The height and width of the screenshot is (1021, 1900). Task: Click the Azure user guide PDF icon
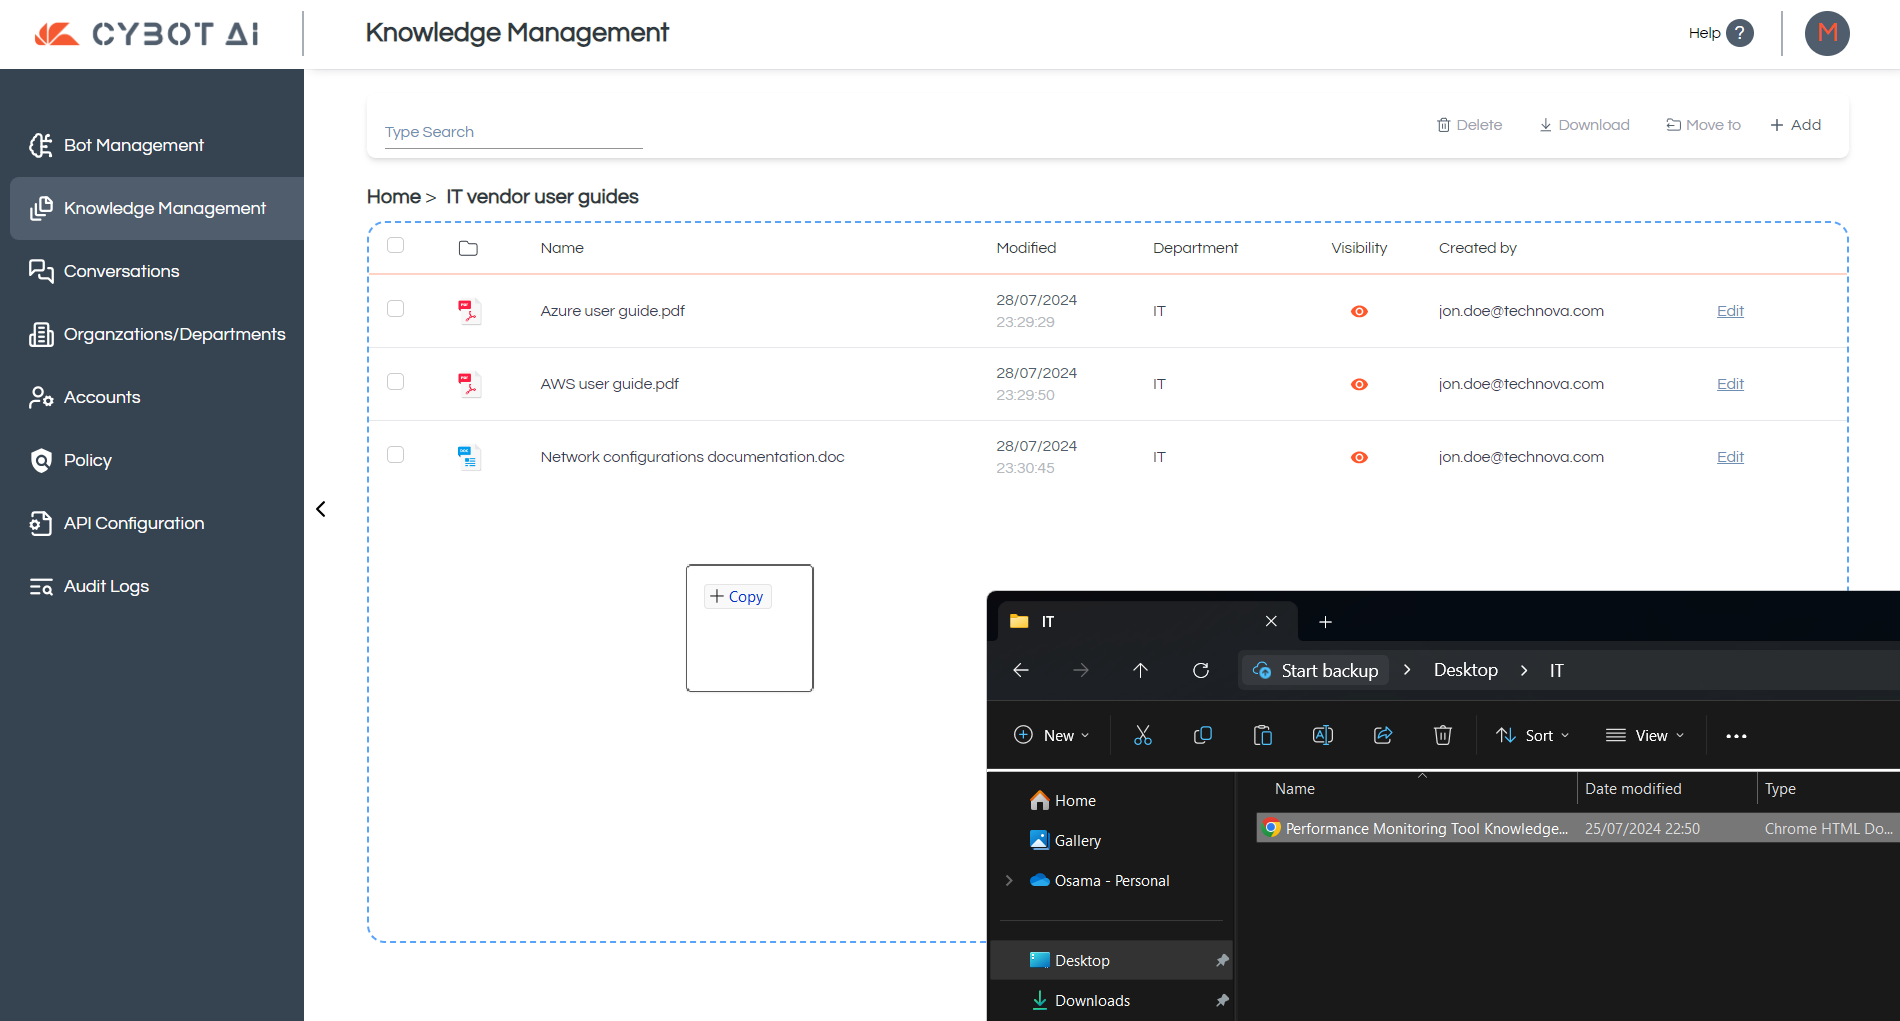(469, 310)
